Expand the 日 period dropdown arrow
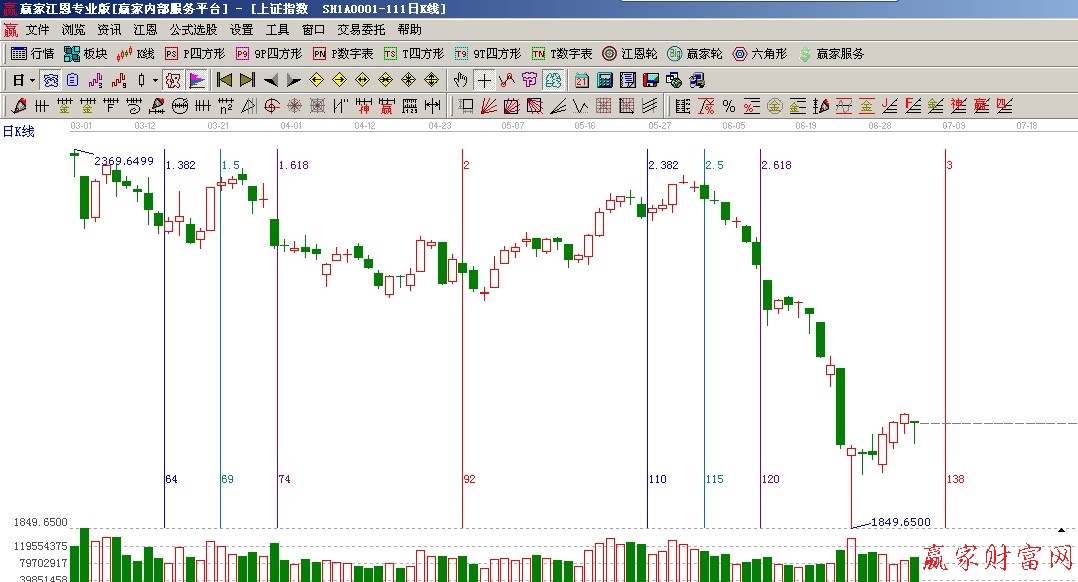1078x582 pixels. click(32, 80)
